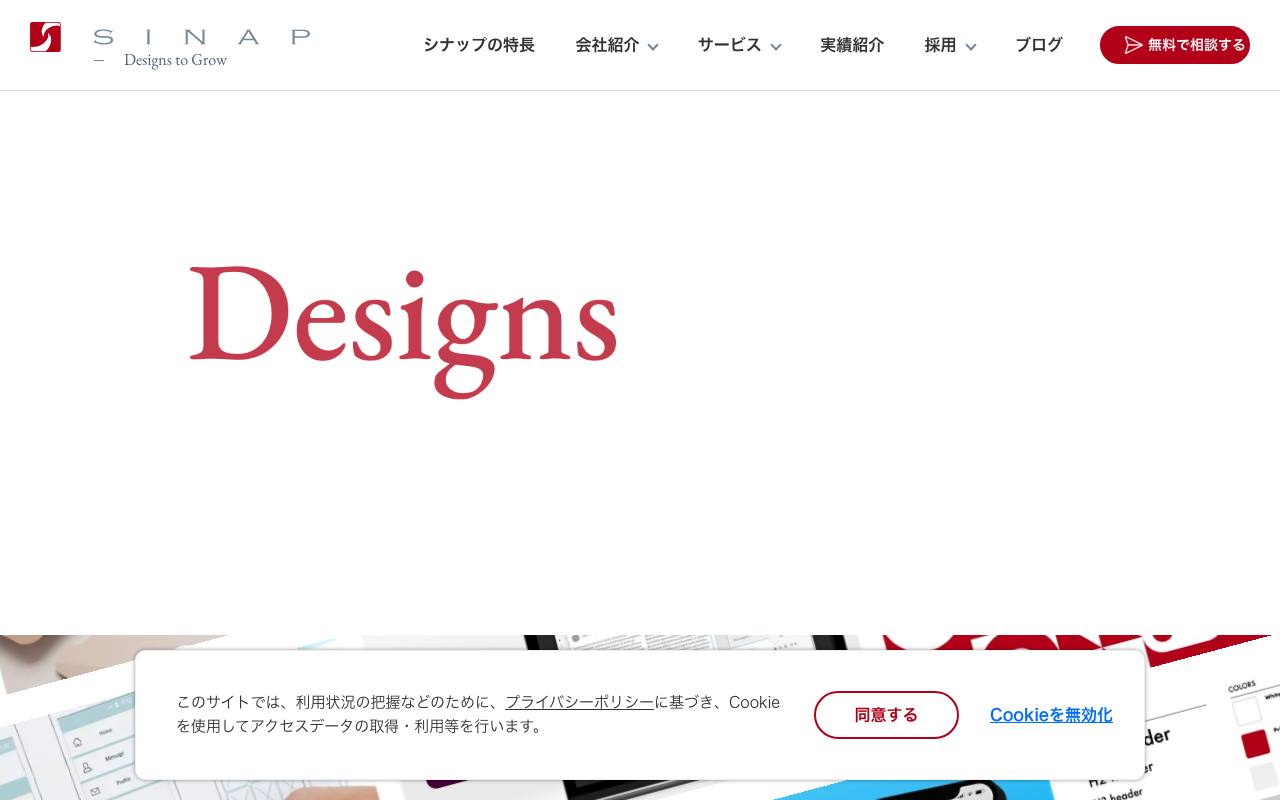
Task: Open サービス menu item
Action: click(x=730, y=45)
